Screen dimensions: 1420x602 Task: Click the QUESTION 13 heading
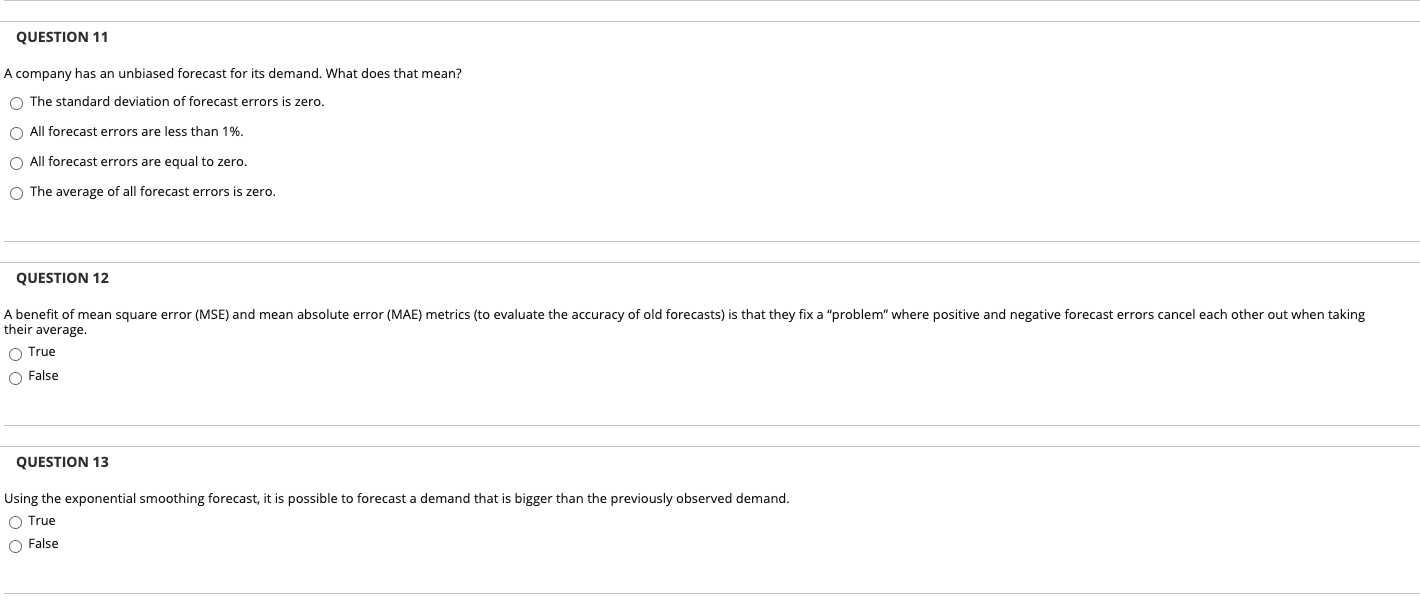pos(61,461)
